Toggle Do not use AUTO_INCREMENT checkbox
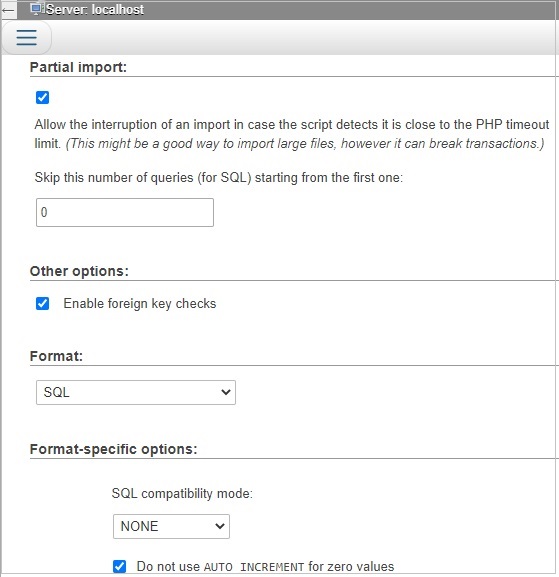 [119, 566]
